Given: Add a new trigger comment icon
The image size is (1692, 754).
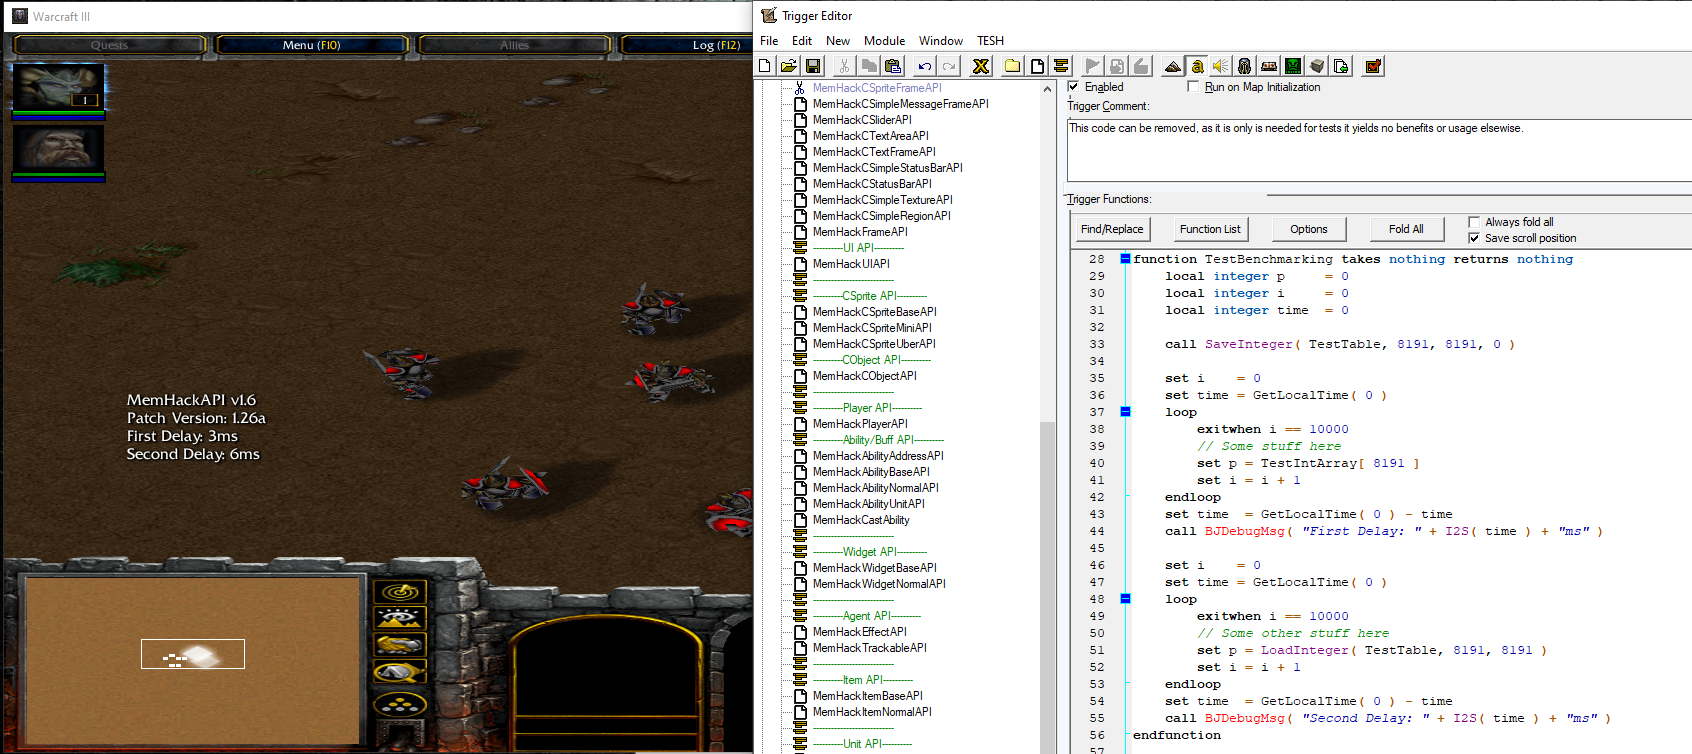Looking at the screenshot, I should [x=1061, y=66].
